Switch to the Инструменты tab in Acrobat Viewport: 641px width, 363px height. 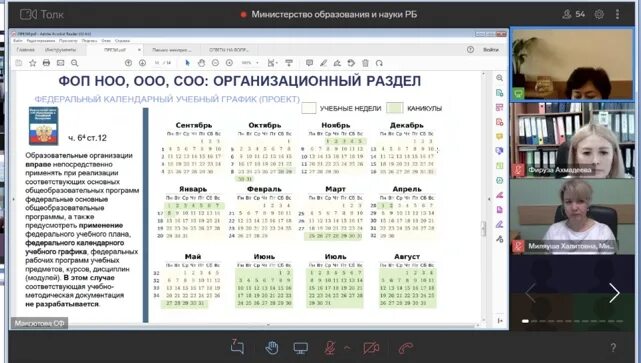coord(60,50)
